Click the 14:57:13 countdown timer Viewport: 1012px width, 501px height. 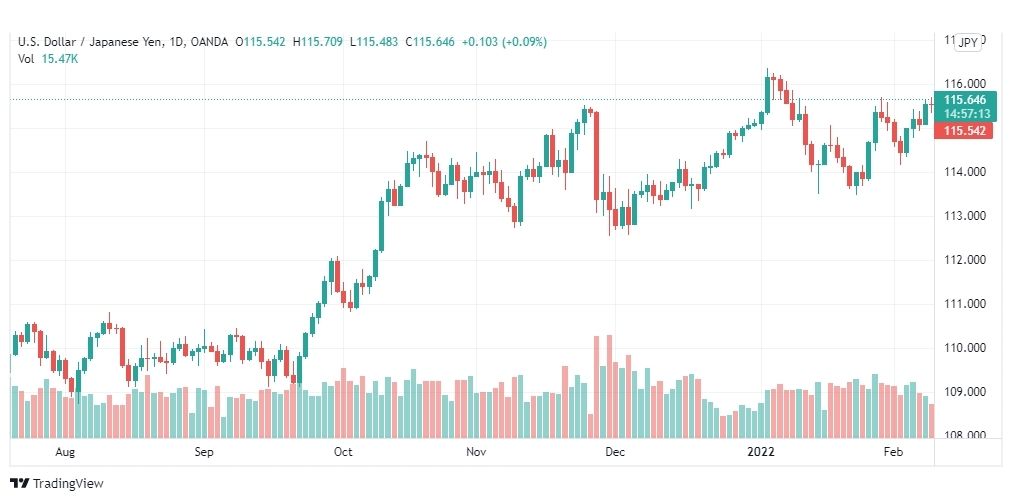click(x=967, y=114)
